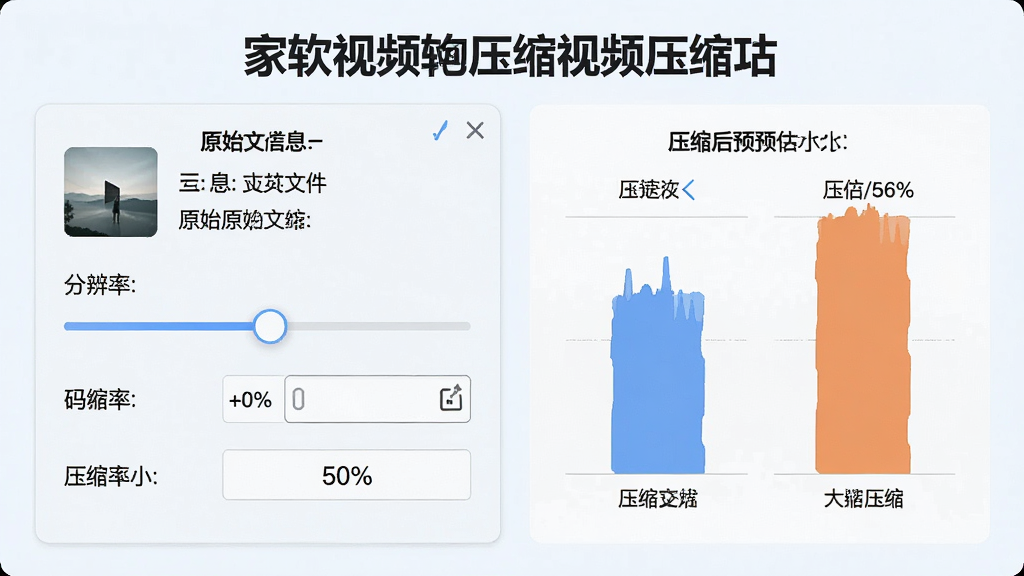Click the +0% bitrate box
This screenshot has width=1024, height=576.
[x=253, y=399]
